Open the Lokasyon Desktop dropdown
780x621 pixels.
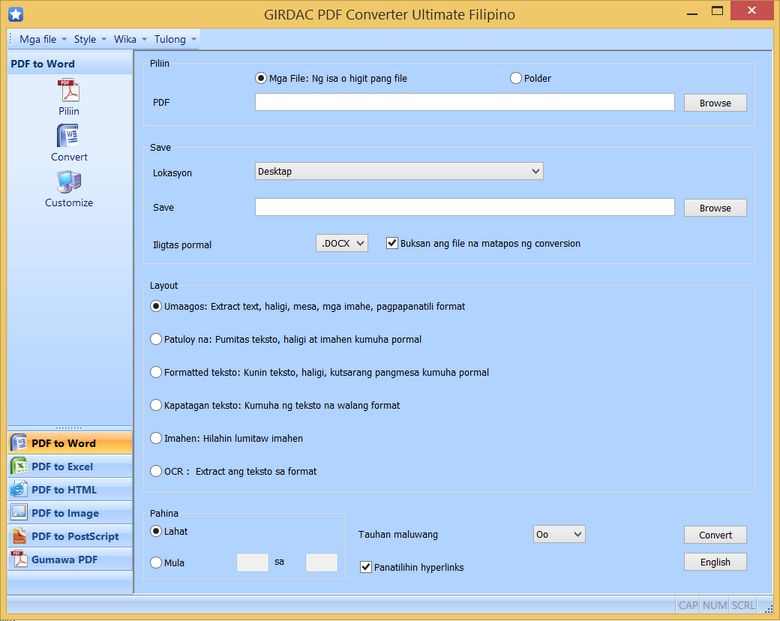pos(399,171)
